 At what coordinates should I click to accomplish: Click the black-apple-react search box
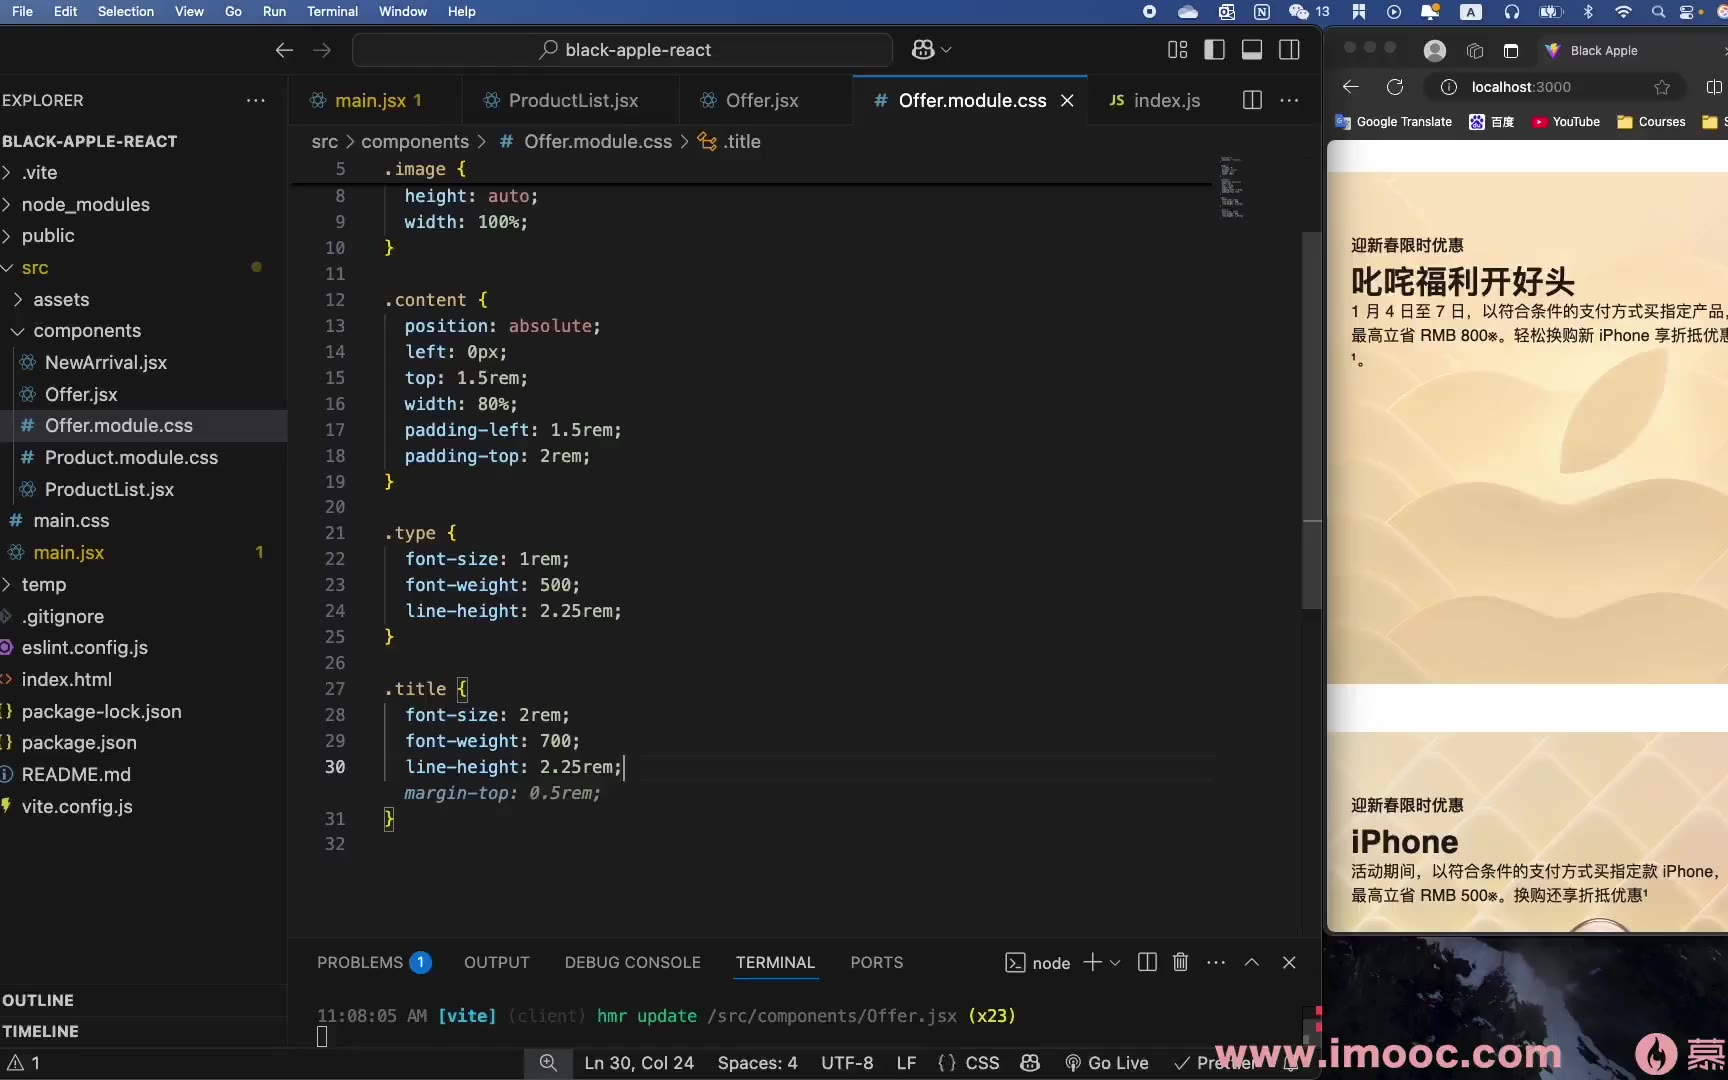tap(623, 50)
